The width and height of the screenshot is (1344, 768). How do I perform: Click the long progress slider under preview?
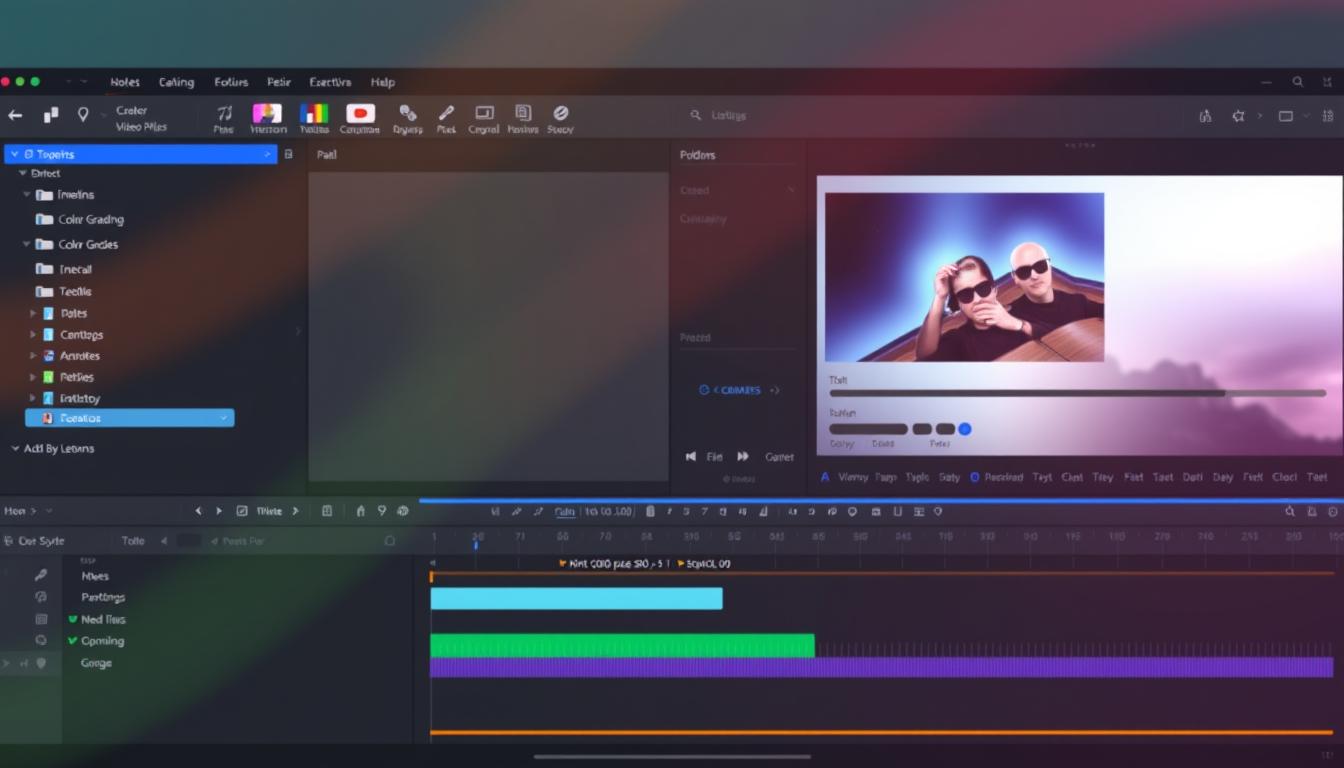(x=1078, y=394)
